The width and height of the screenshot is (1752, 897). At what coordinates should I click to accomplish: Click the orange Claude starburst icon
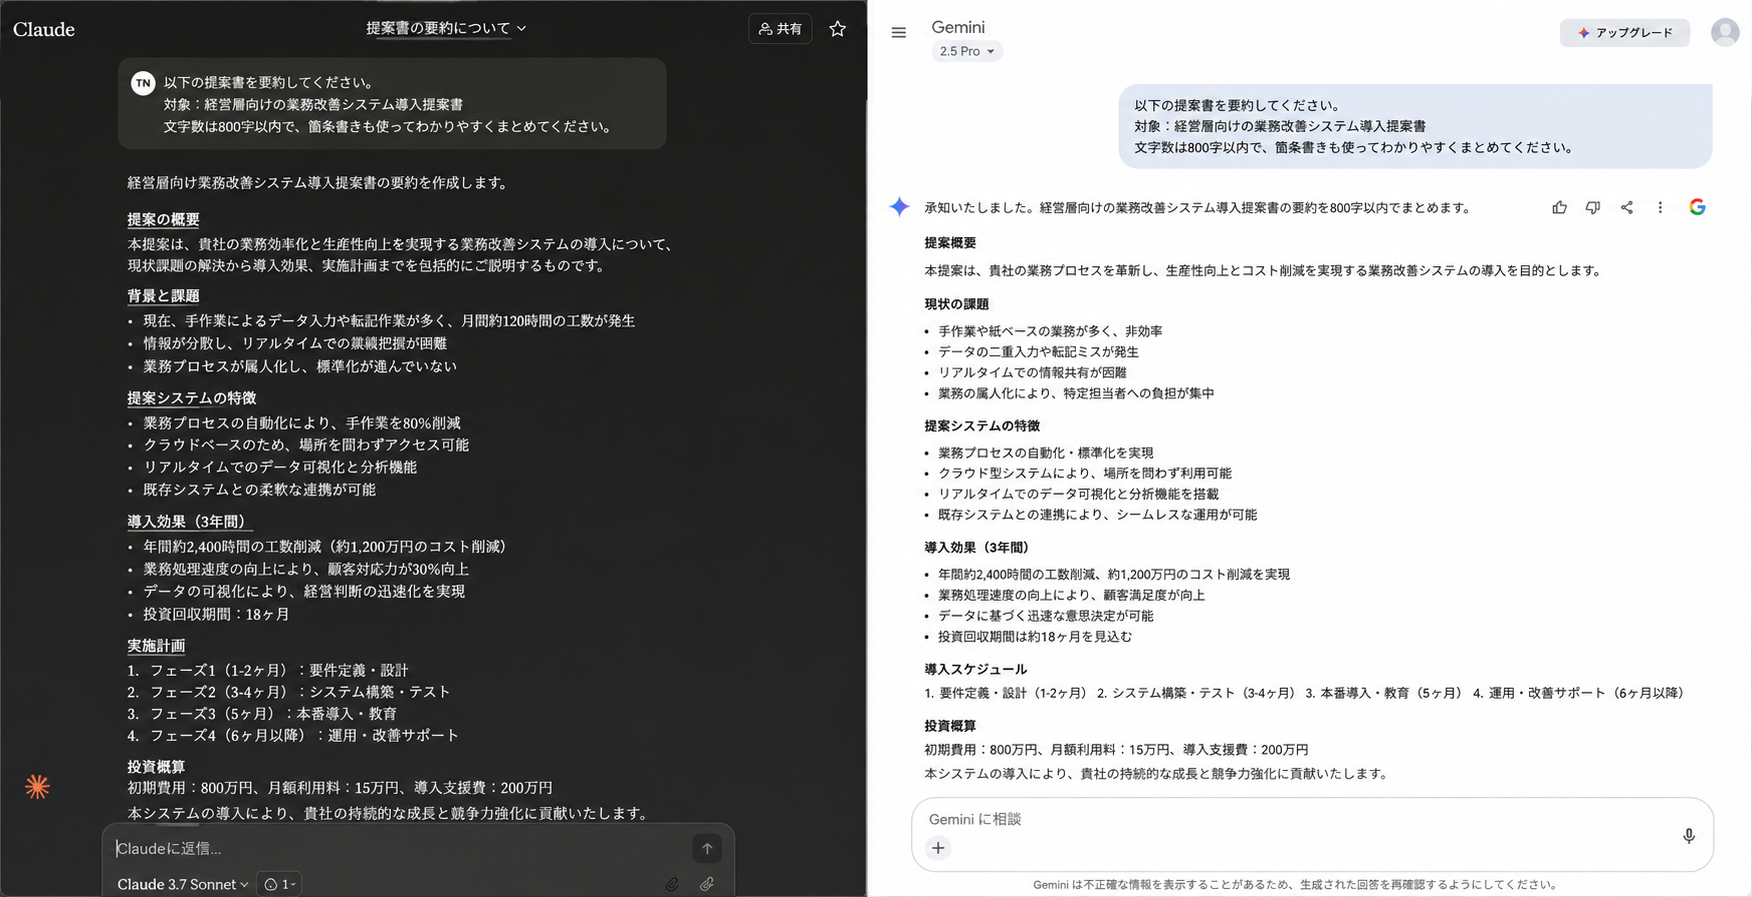[x=37, y=787]
